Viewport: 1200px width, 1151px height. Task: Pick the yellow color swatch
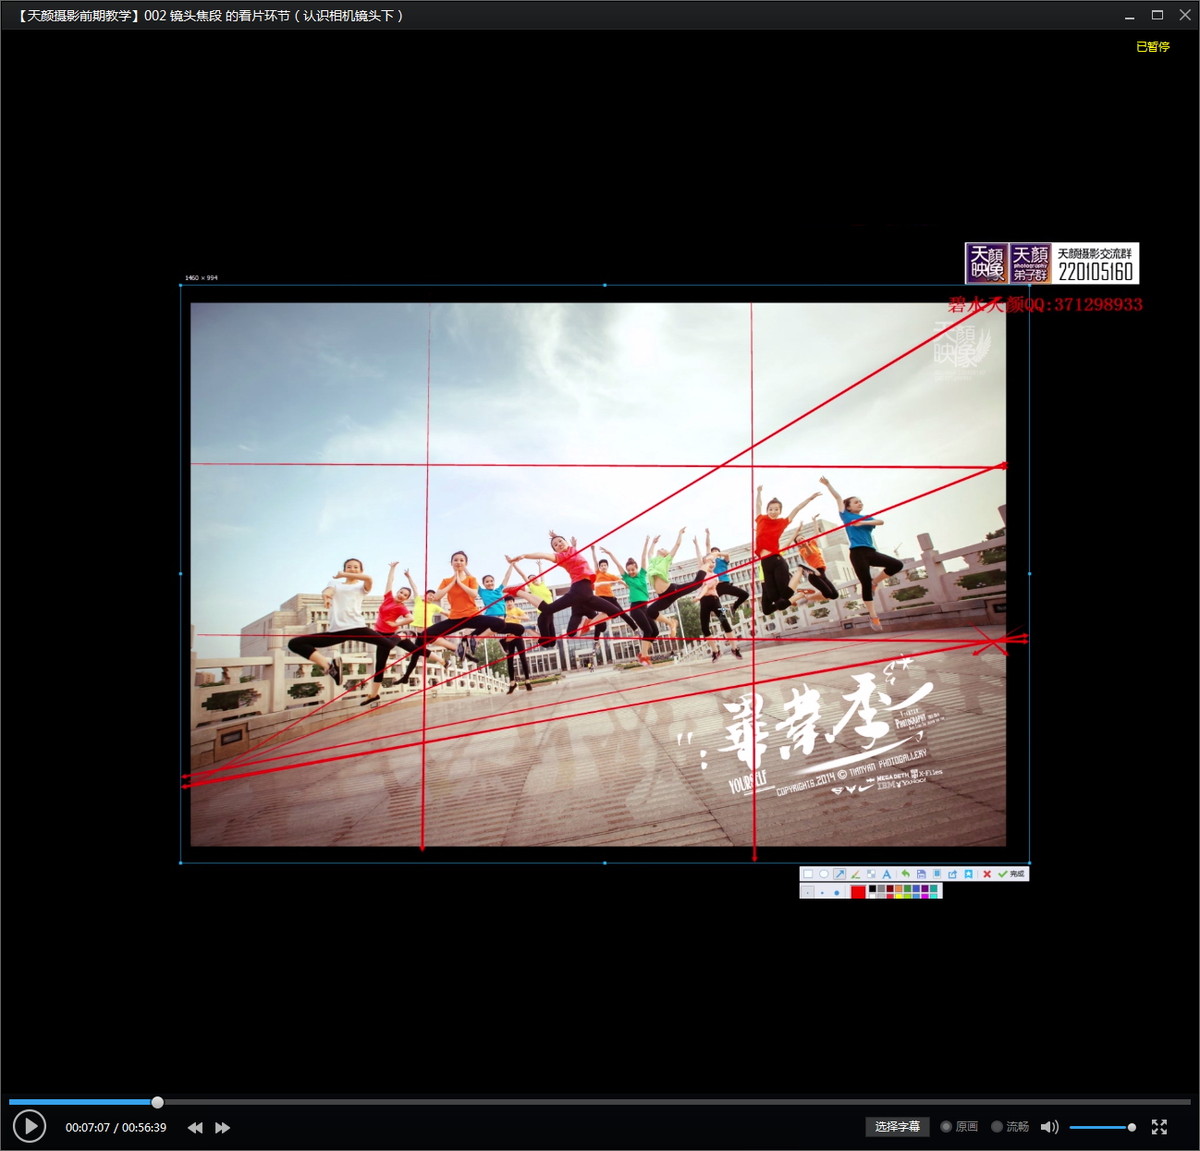click(x=899, y=896)
